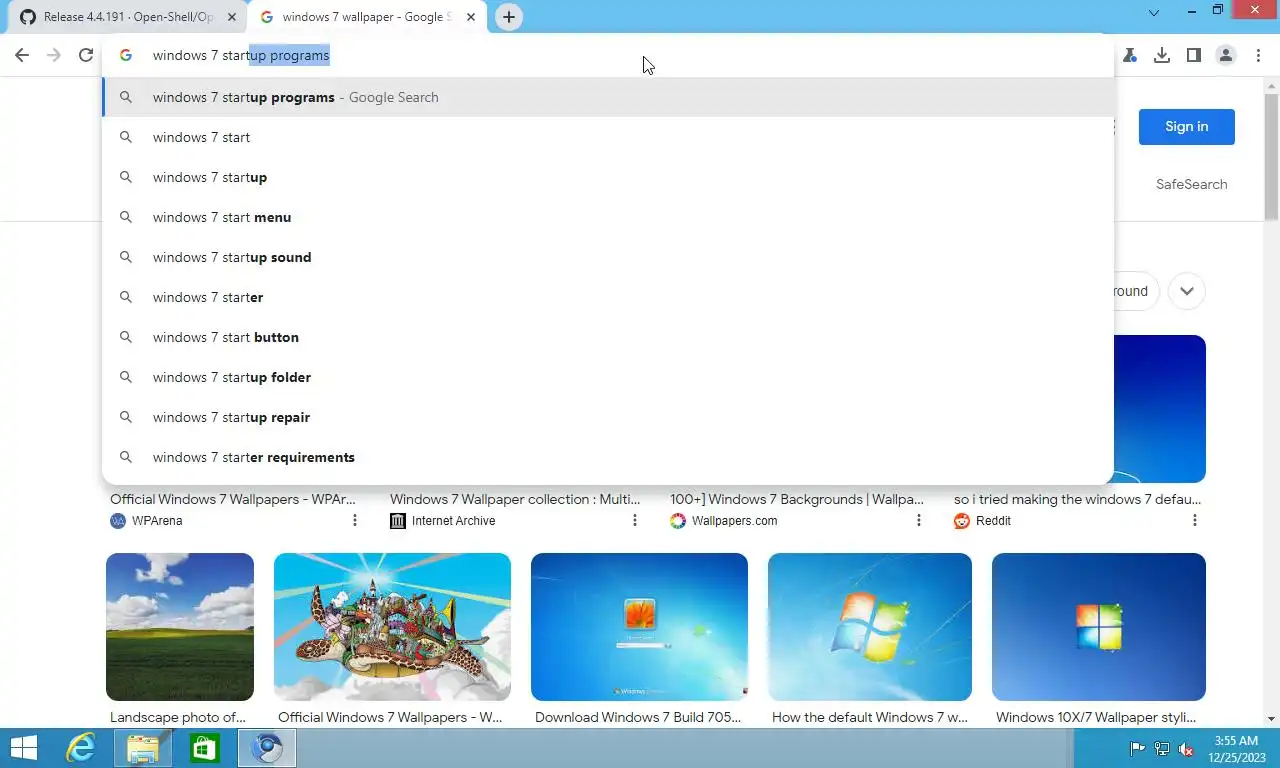Open the default Windows 7 logo wallpaper thumbnail
1280x768 pixels.
pyautogui.click(x=870, y=627)
